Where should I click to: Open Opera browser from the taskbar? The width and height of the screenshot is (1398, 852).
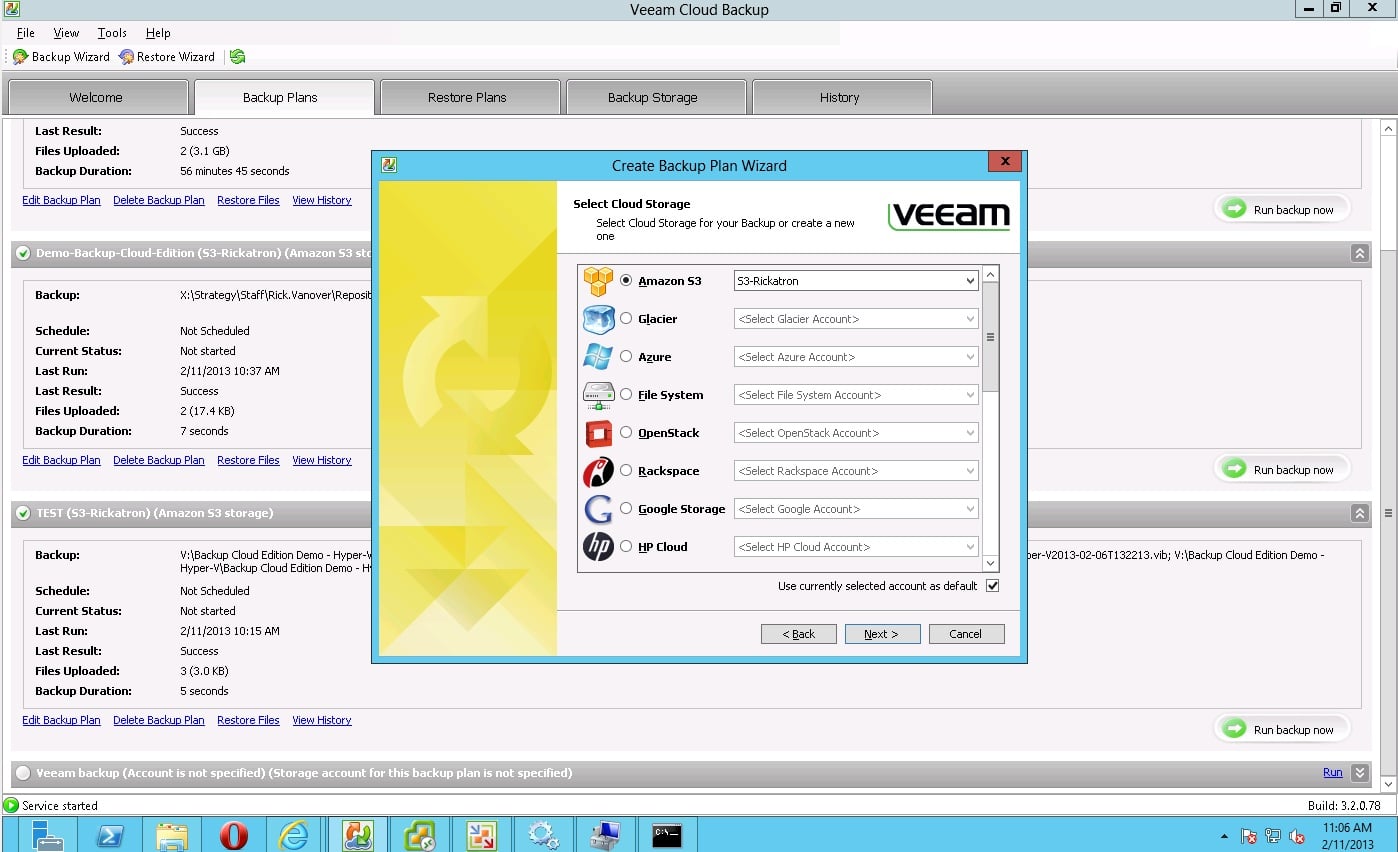click(234, 835)
